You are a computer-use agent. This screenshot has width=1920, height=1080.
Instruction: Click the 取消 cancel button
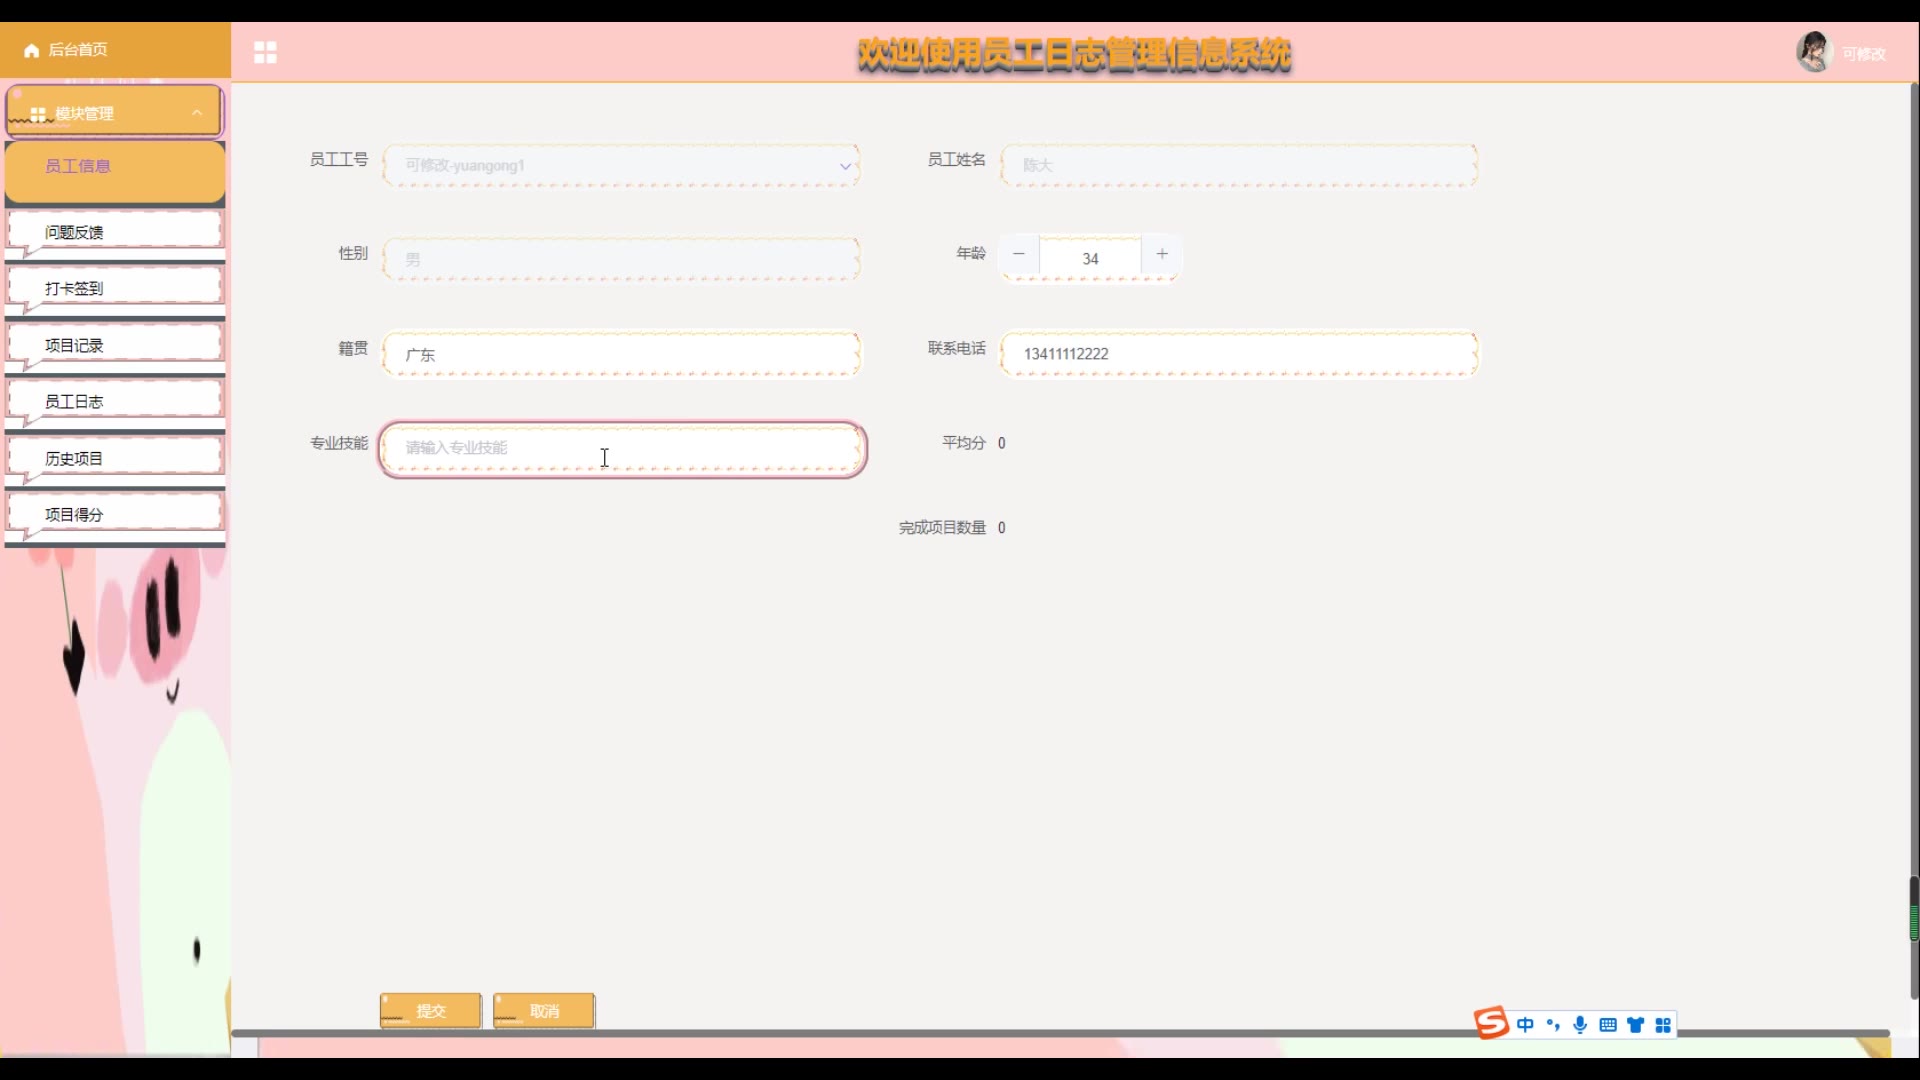click(x=544, y=1011)
